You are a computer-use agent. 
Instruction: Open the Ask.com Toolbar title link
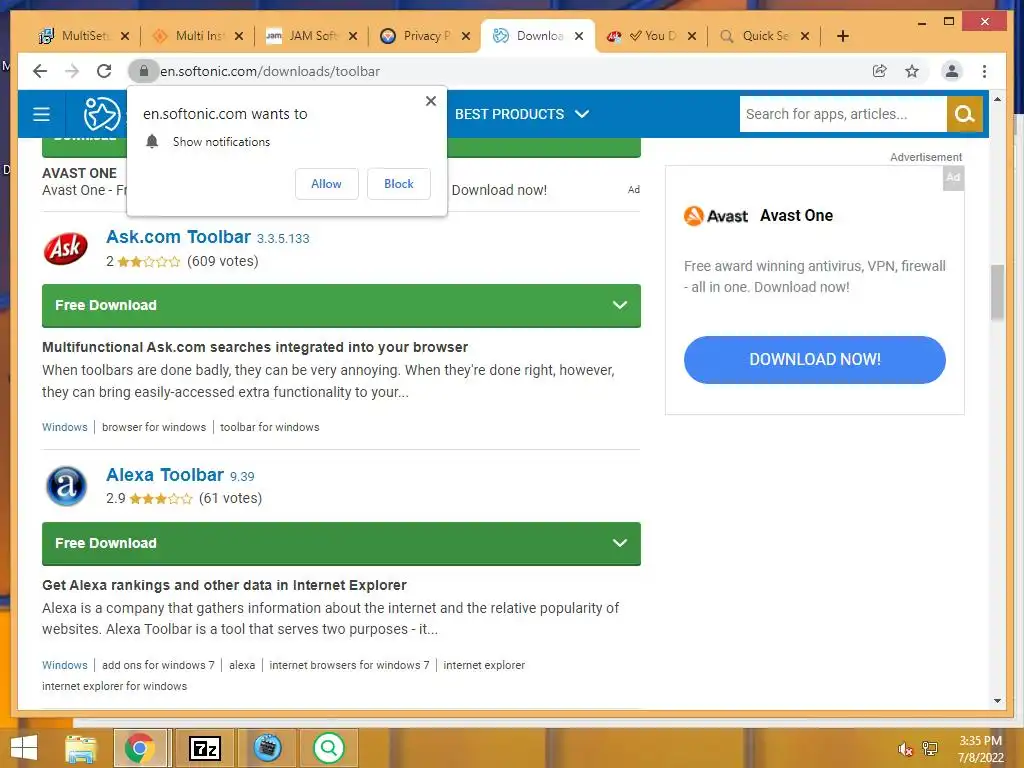[178, 237]
